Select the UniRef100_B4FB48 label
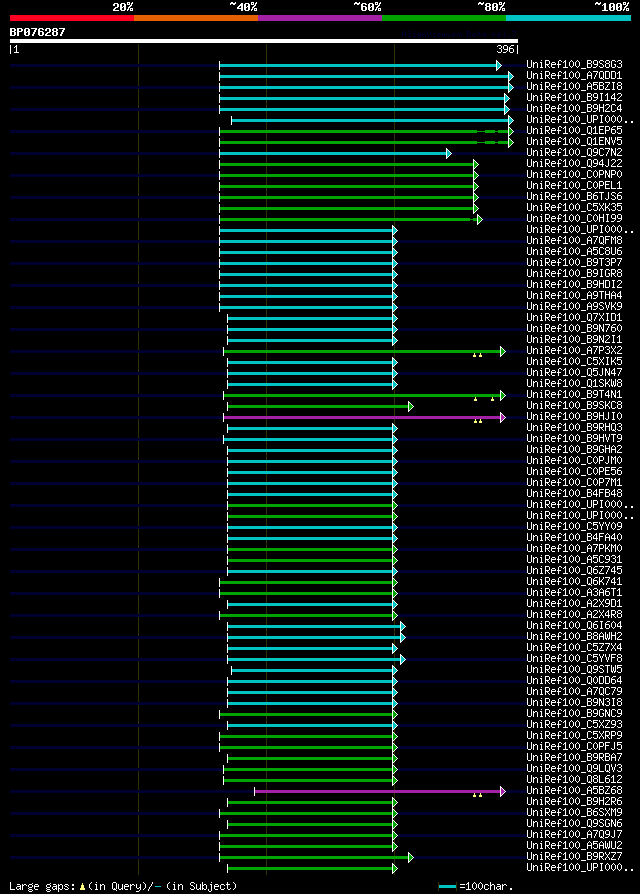Image resolution: width=640 pixels, height=894 pixels. 574,493
